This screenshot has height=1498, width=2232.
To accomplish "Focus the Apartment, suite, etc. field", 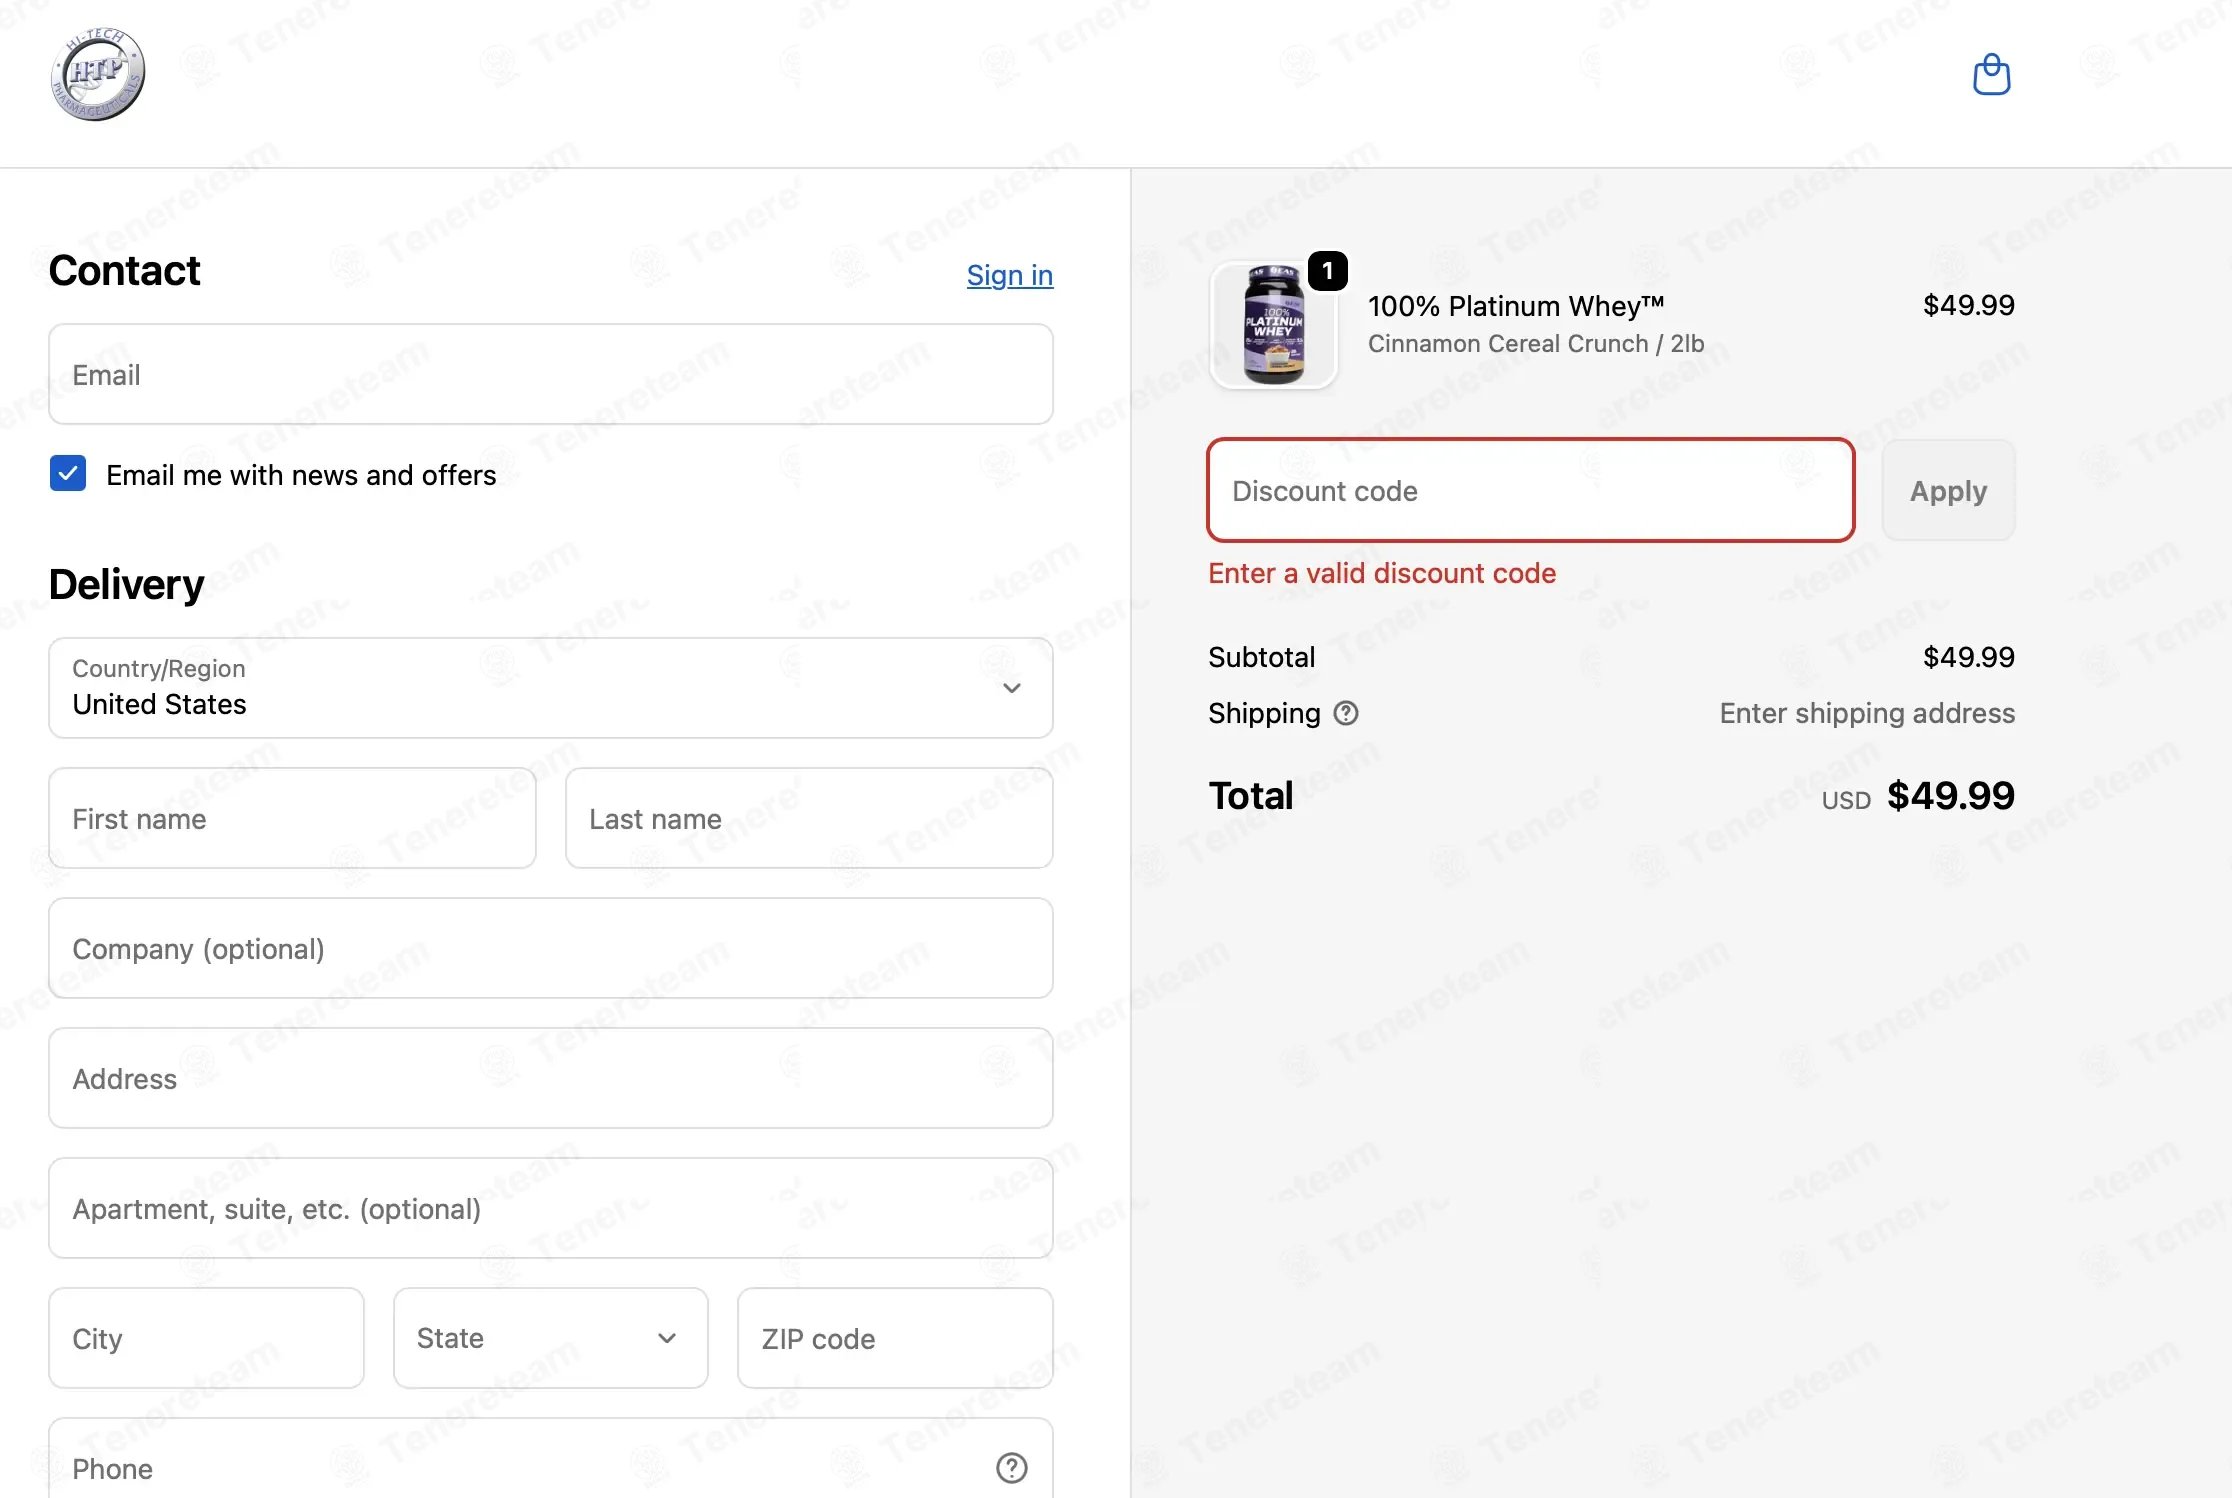I will (551, 1208).
